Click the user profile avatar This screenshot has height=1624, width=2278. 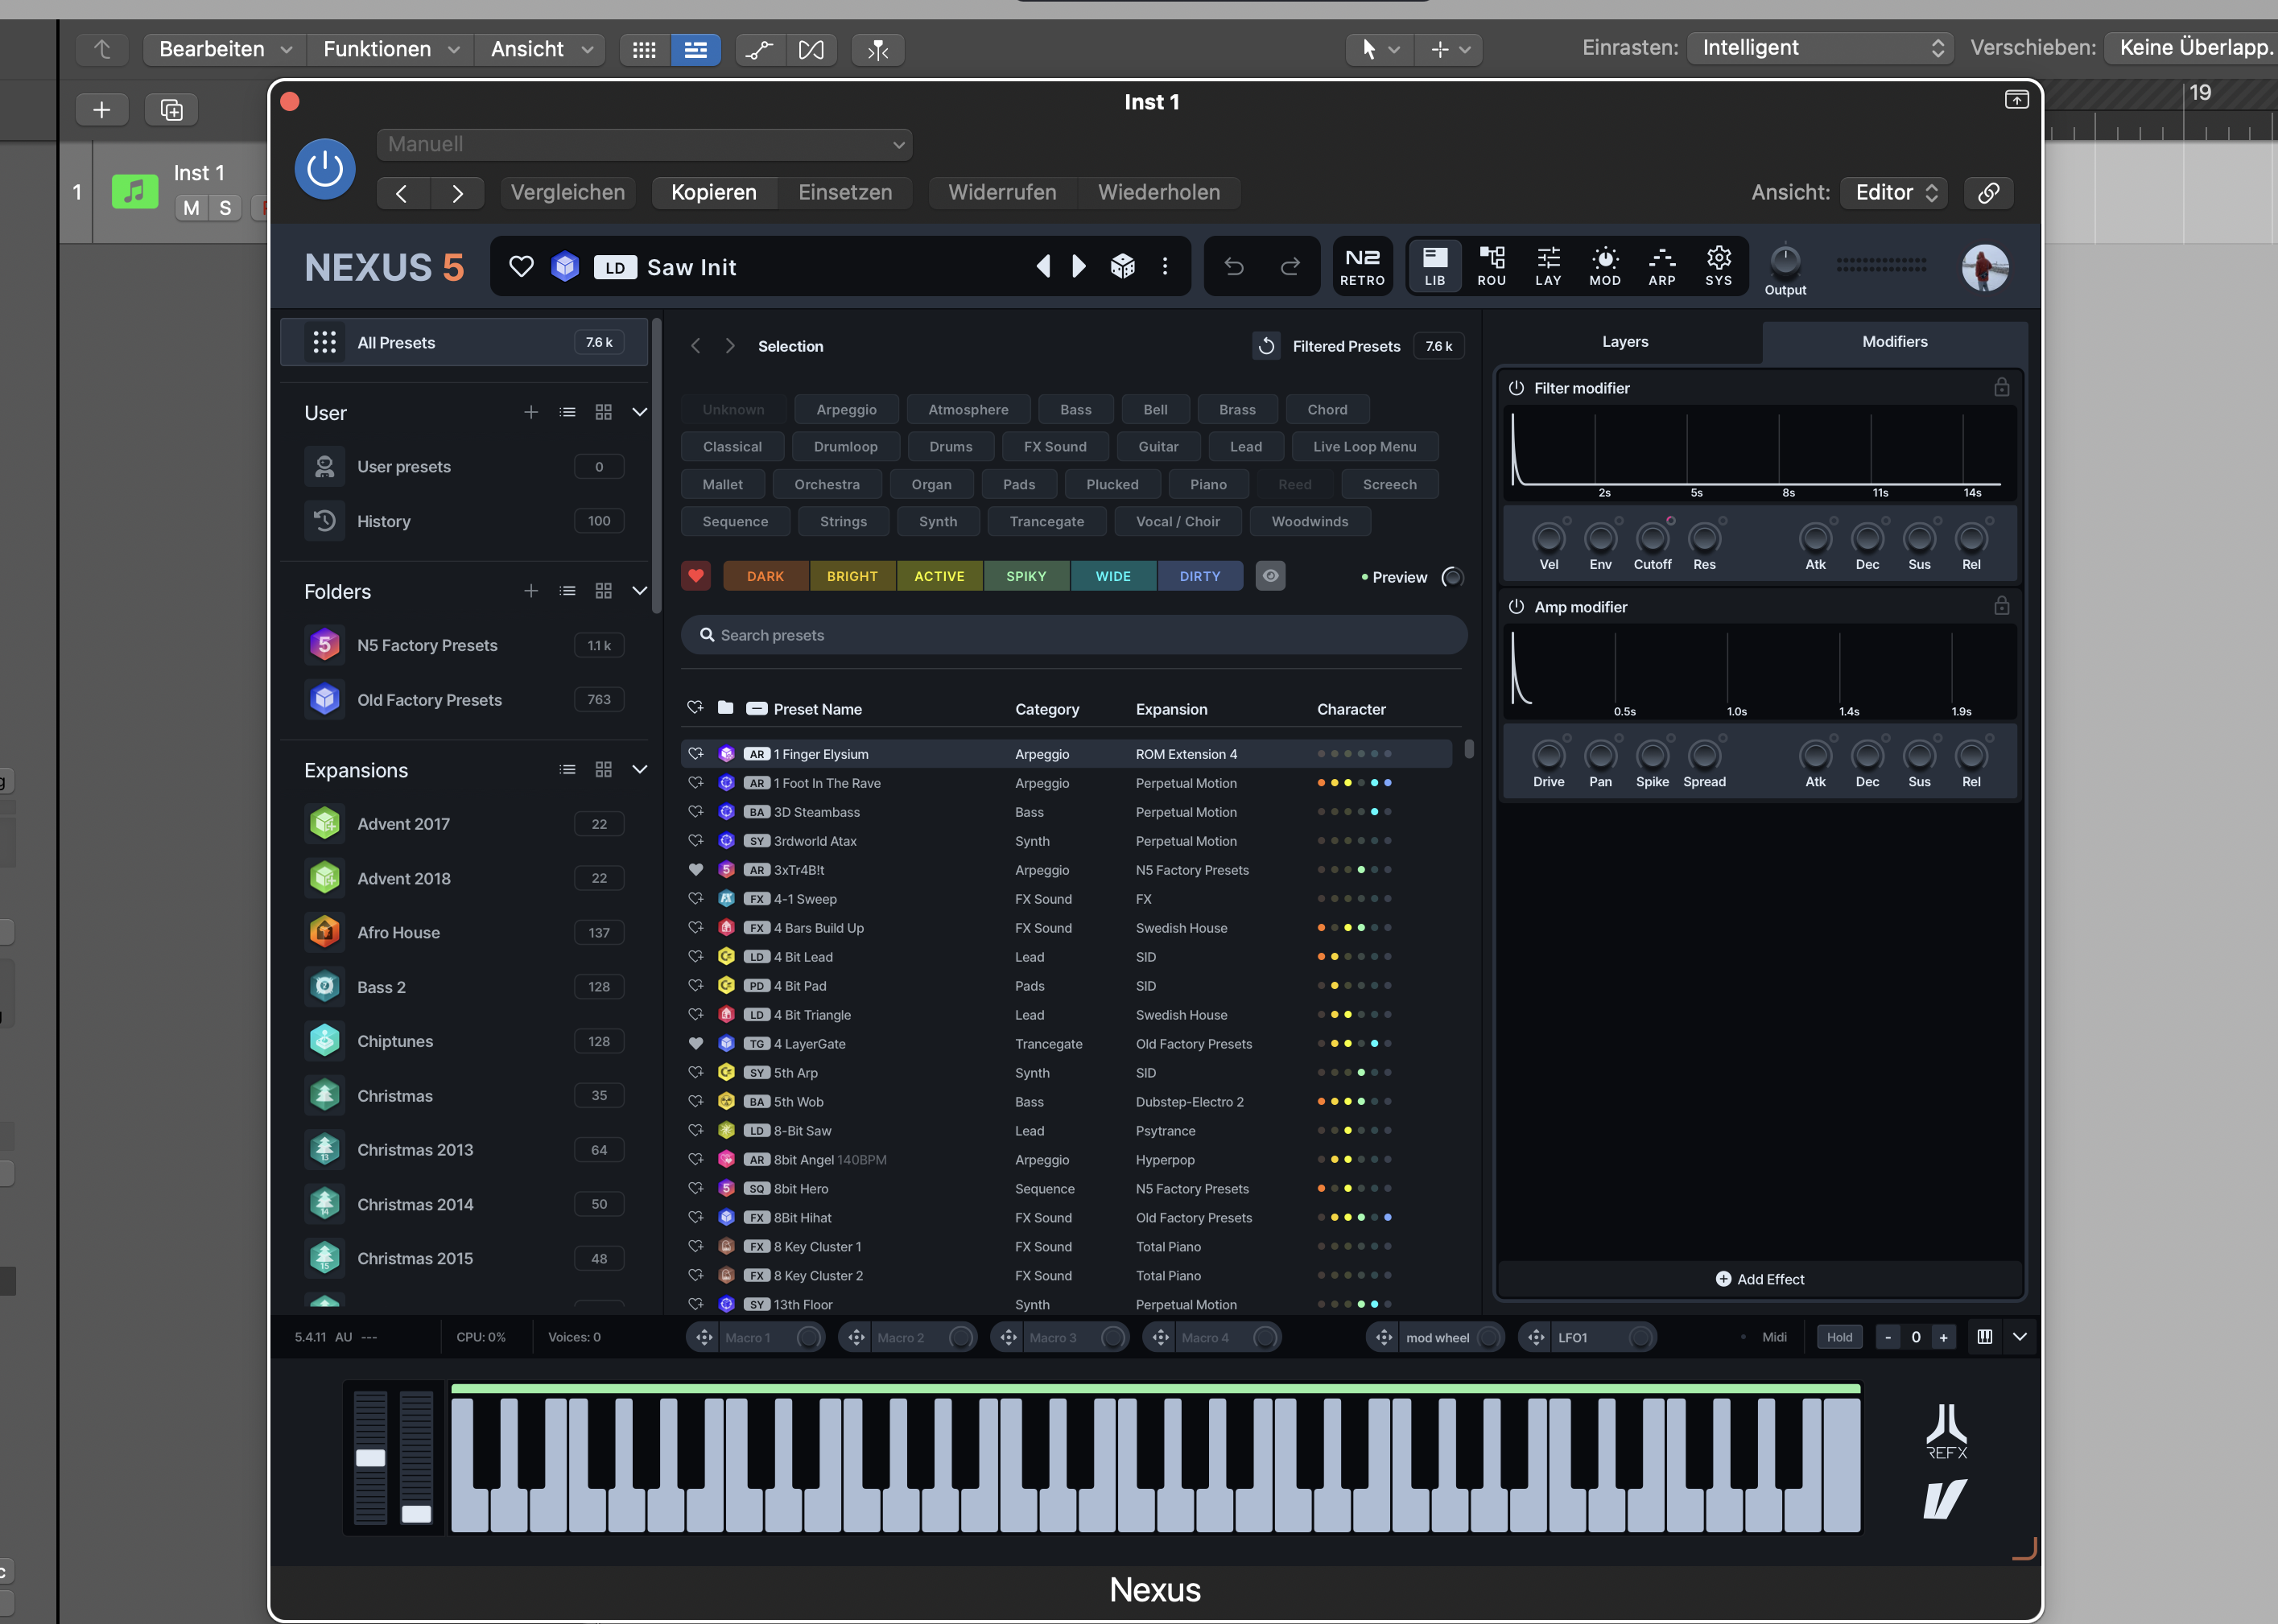click(1984, 267)
